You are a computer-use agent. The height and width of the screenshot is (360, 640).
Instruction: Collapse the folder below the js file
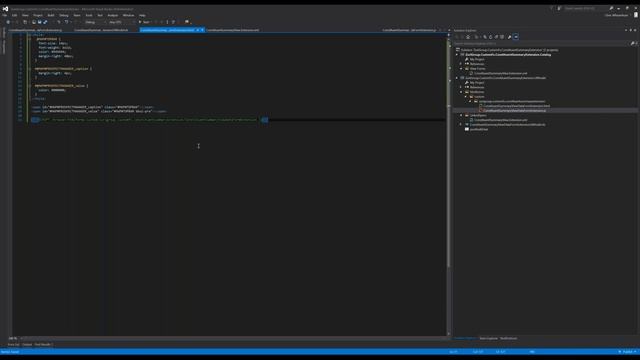point(461,115)
